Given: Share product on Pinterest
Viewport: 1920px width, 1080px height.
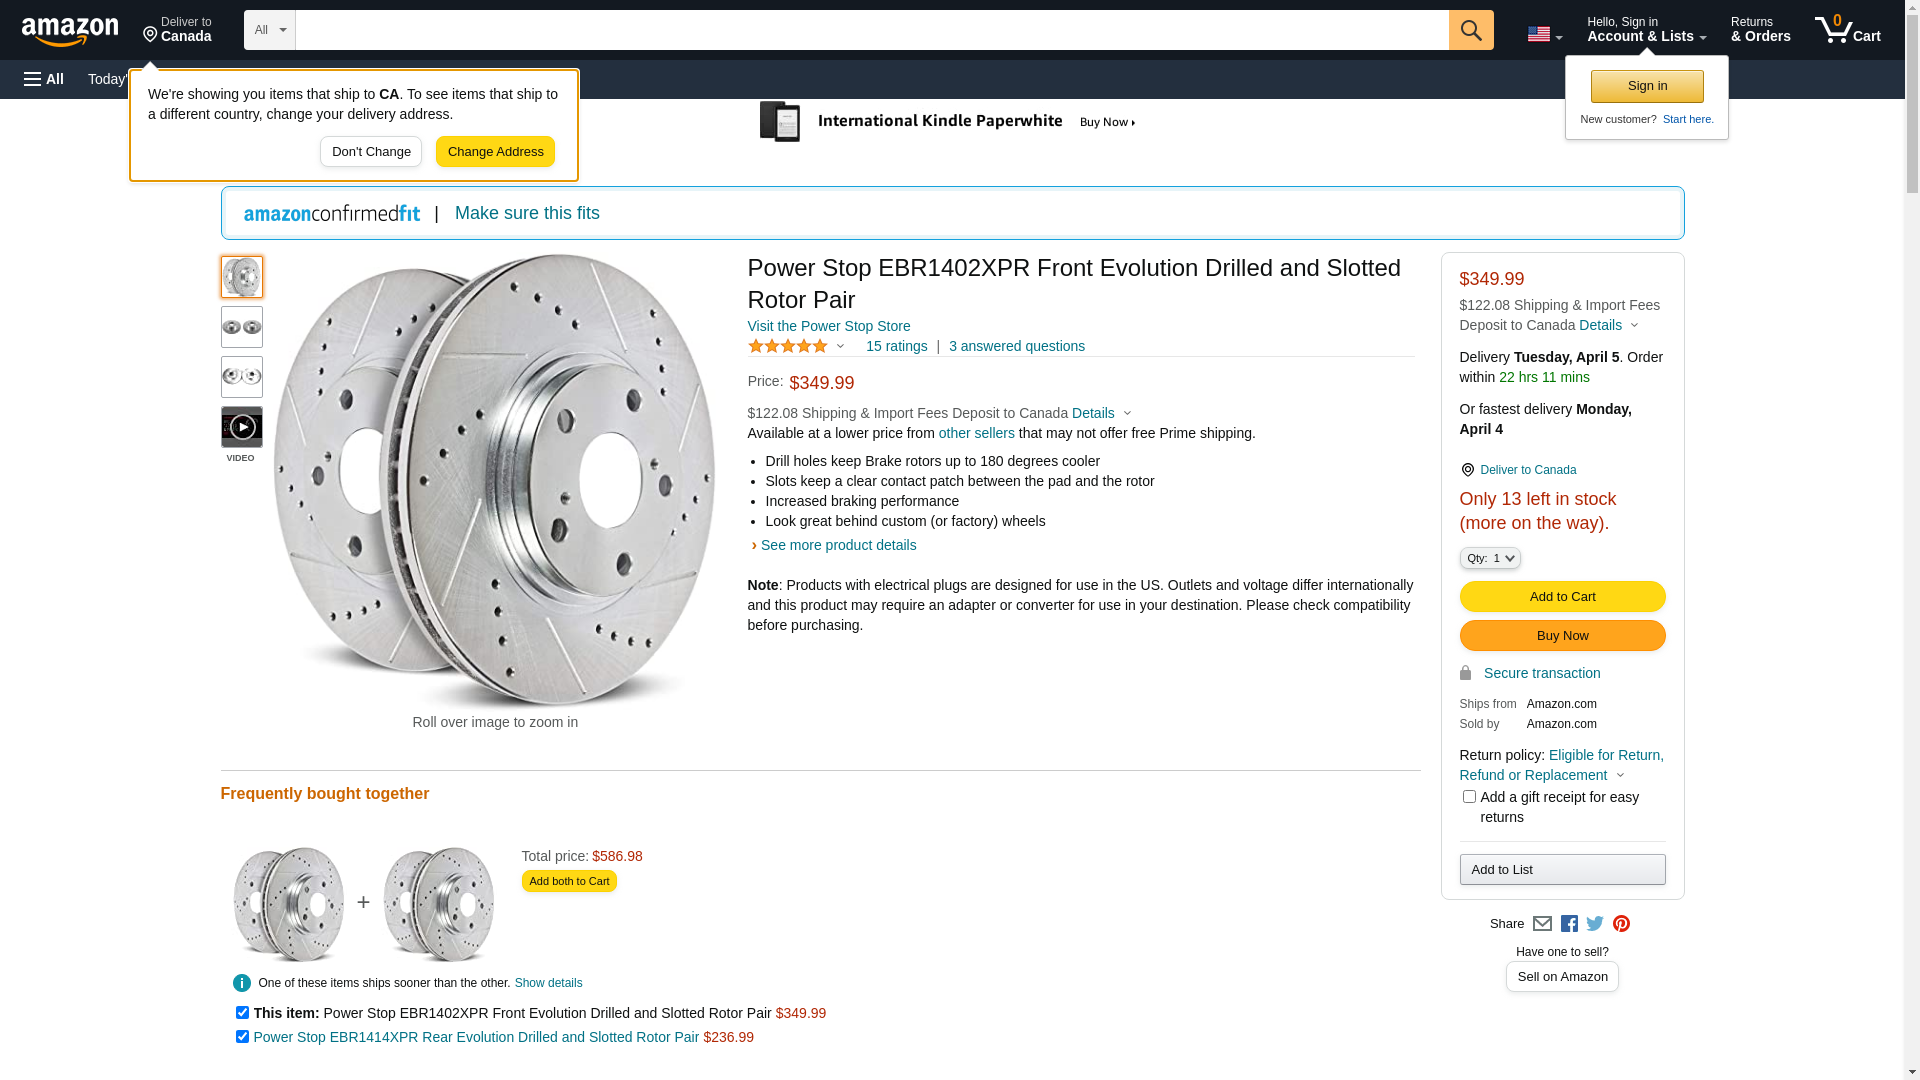Looking at the screenshot, I should coord(1621,924).
